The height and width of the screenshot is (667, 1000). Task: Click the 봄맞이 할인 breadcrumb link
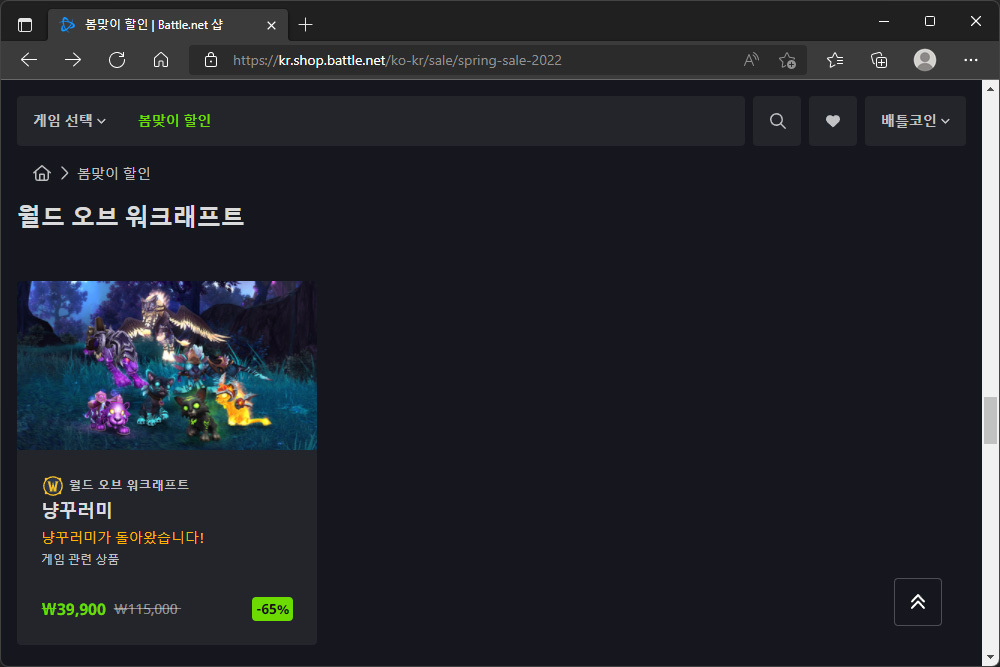[114, 173]
